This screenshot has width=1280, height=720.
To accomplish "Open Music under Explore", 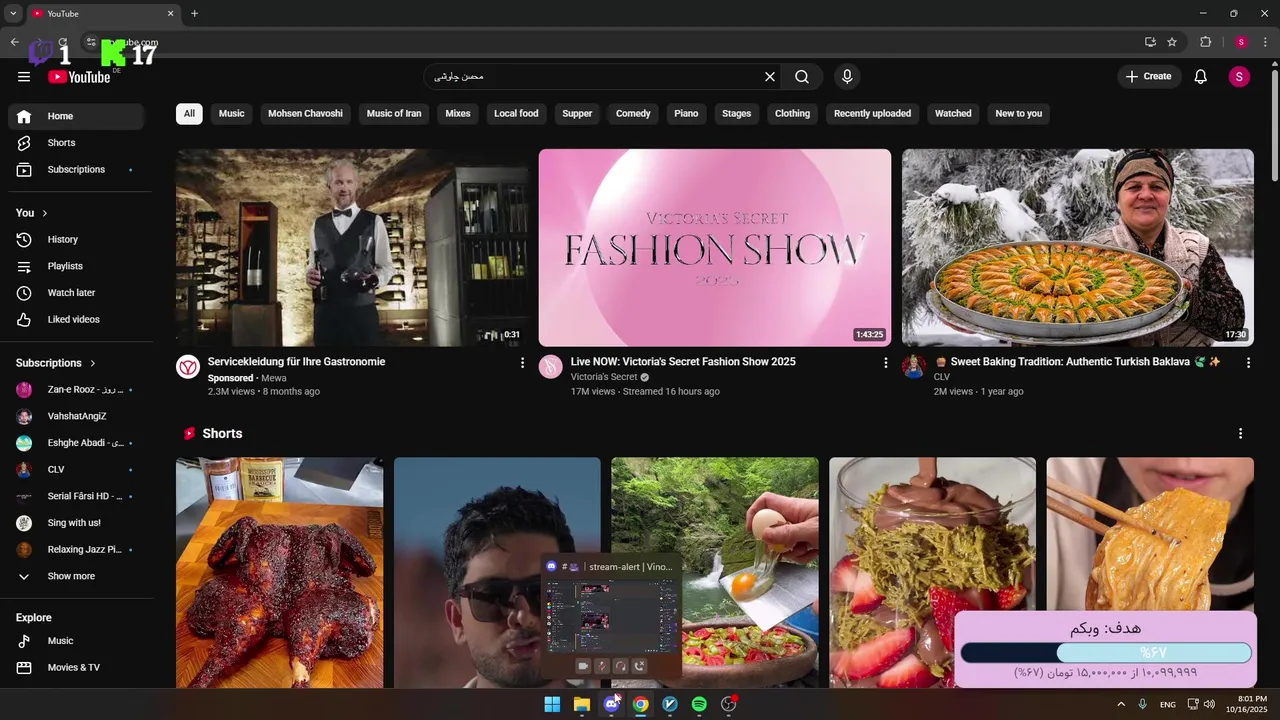I will 77,641.
